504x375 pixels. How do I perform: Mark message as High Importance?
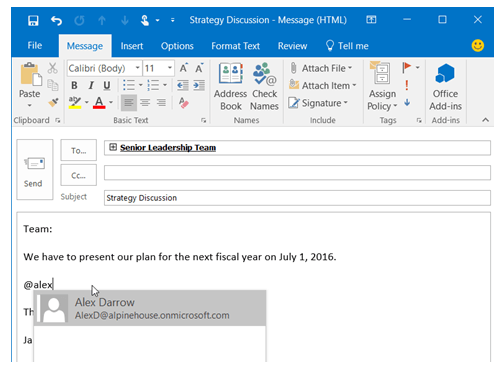coord(407,85)
